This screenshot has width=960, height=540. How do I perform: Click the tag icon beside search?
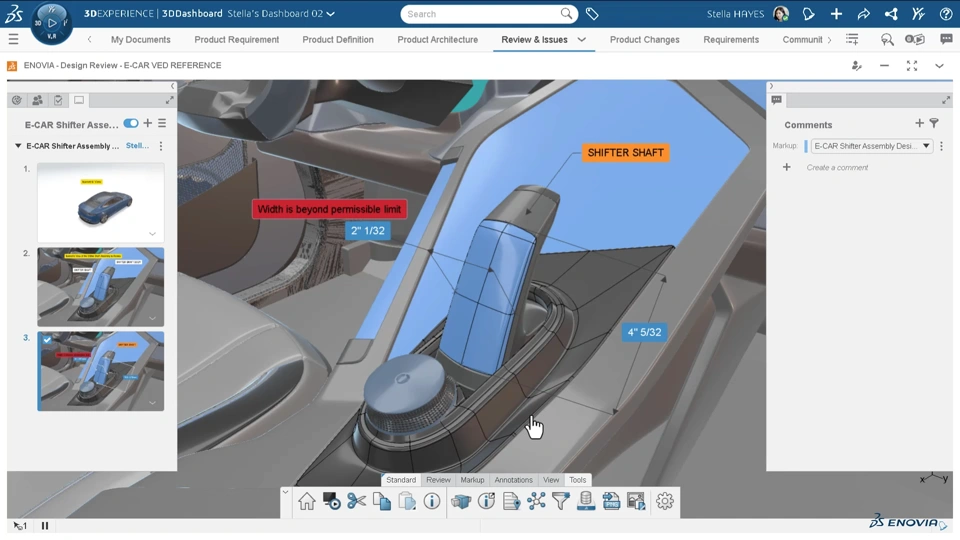click(x=592, y=13)
